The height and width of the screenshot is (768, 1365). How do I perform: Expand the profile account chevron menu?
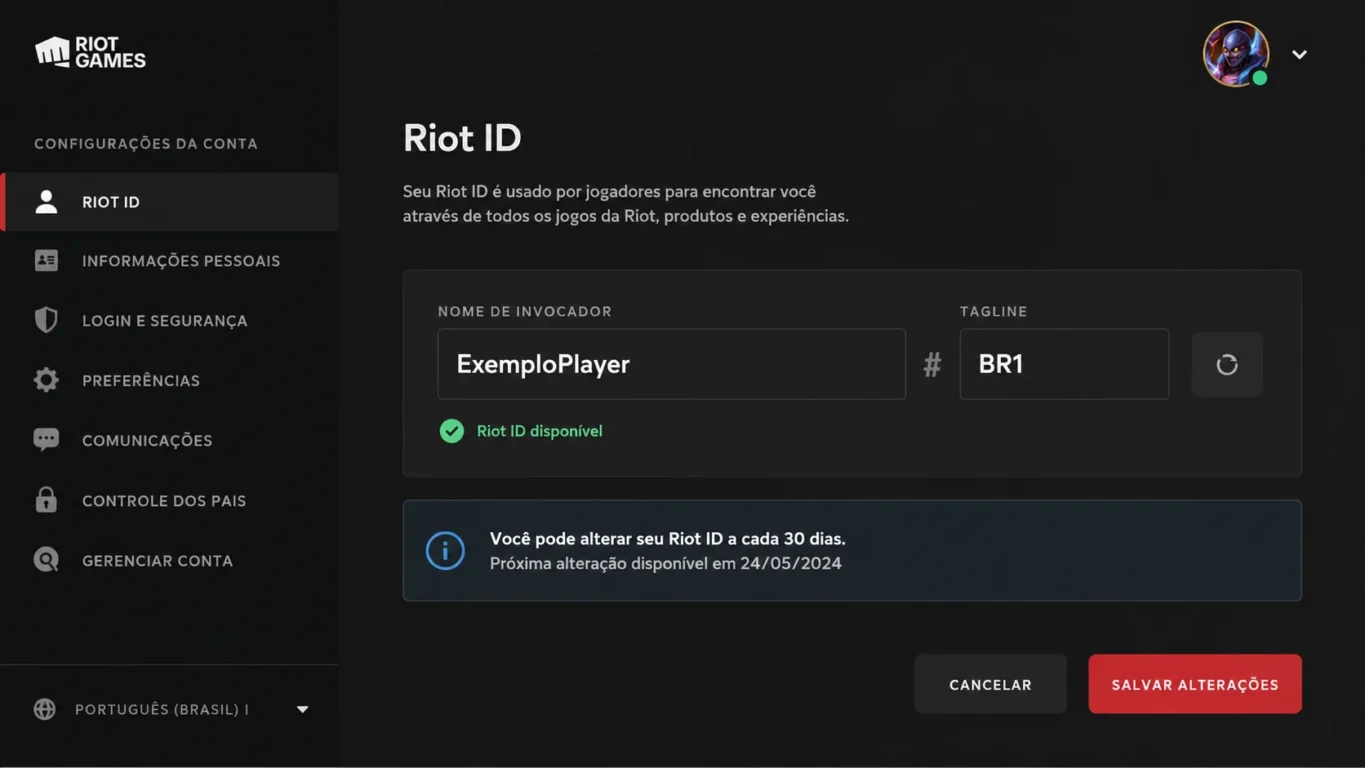coord(1299,55)
